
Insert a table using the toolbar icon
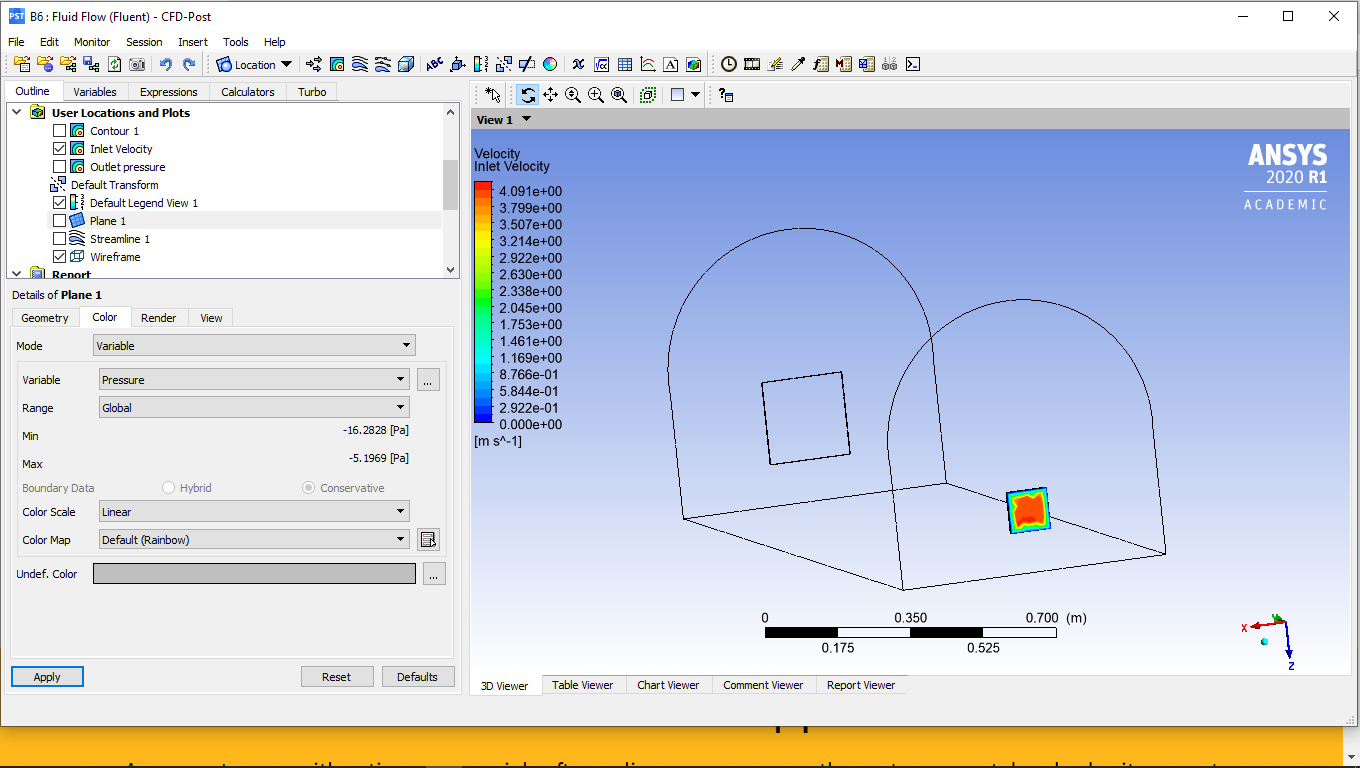[625, 64]
